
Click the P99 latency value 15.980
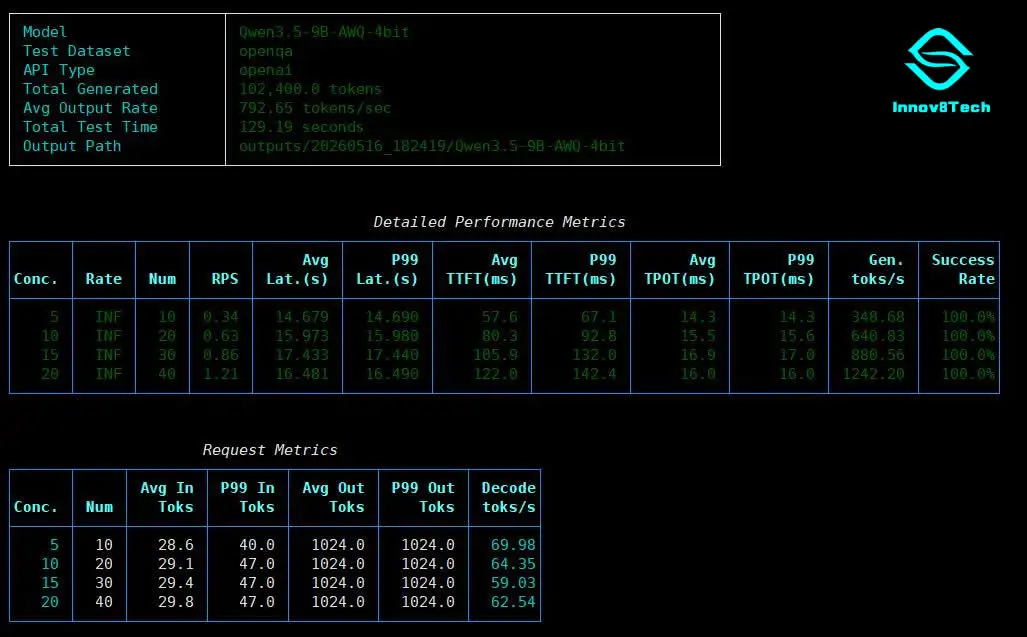392,336
